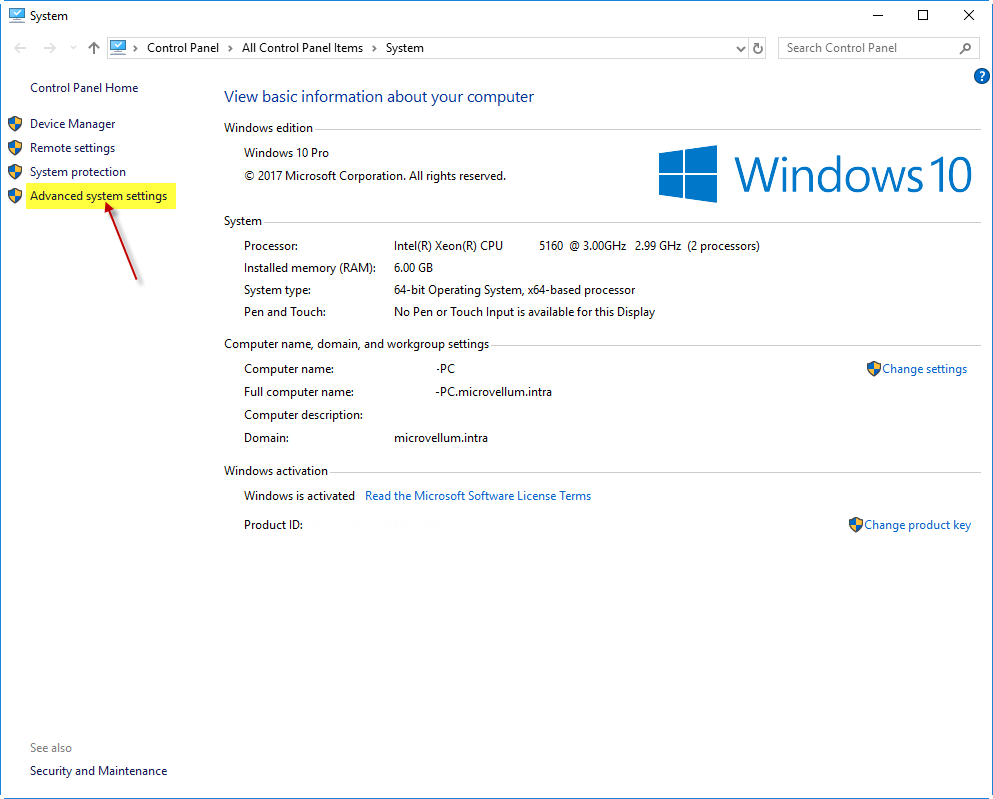Expand chevron after All Control Panel Items
Image resolution: width=993 pixels, height=799 pixels.
click(374, 49)
